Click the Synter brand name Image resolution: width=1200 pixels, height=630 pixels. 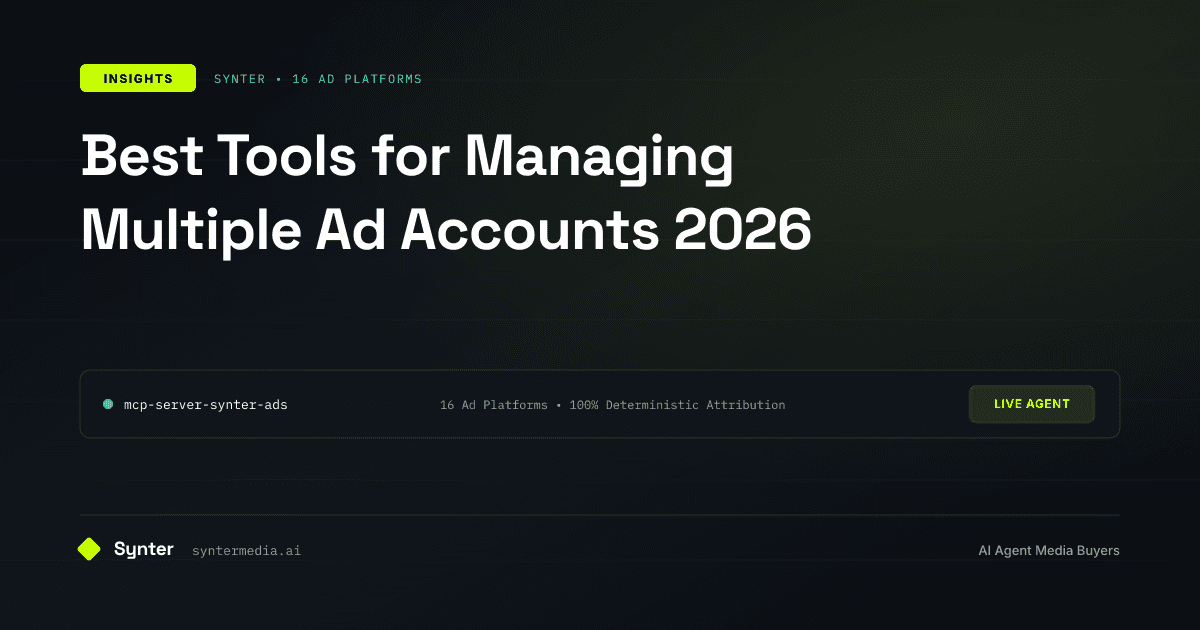point(144,549)
